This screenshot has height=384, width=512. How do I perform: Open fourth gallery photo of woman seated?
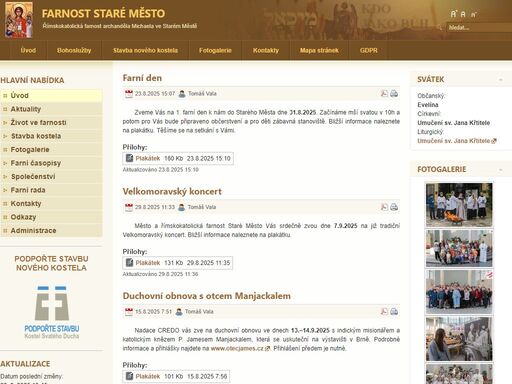[x=459, y=339]
